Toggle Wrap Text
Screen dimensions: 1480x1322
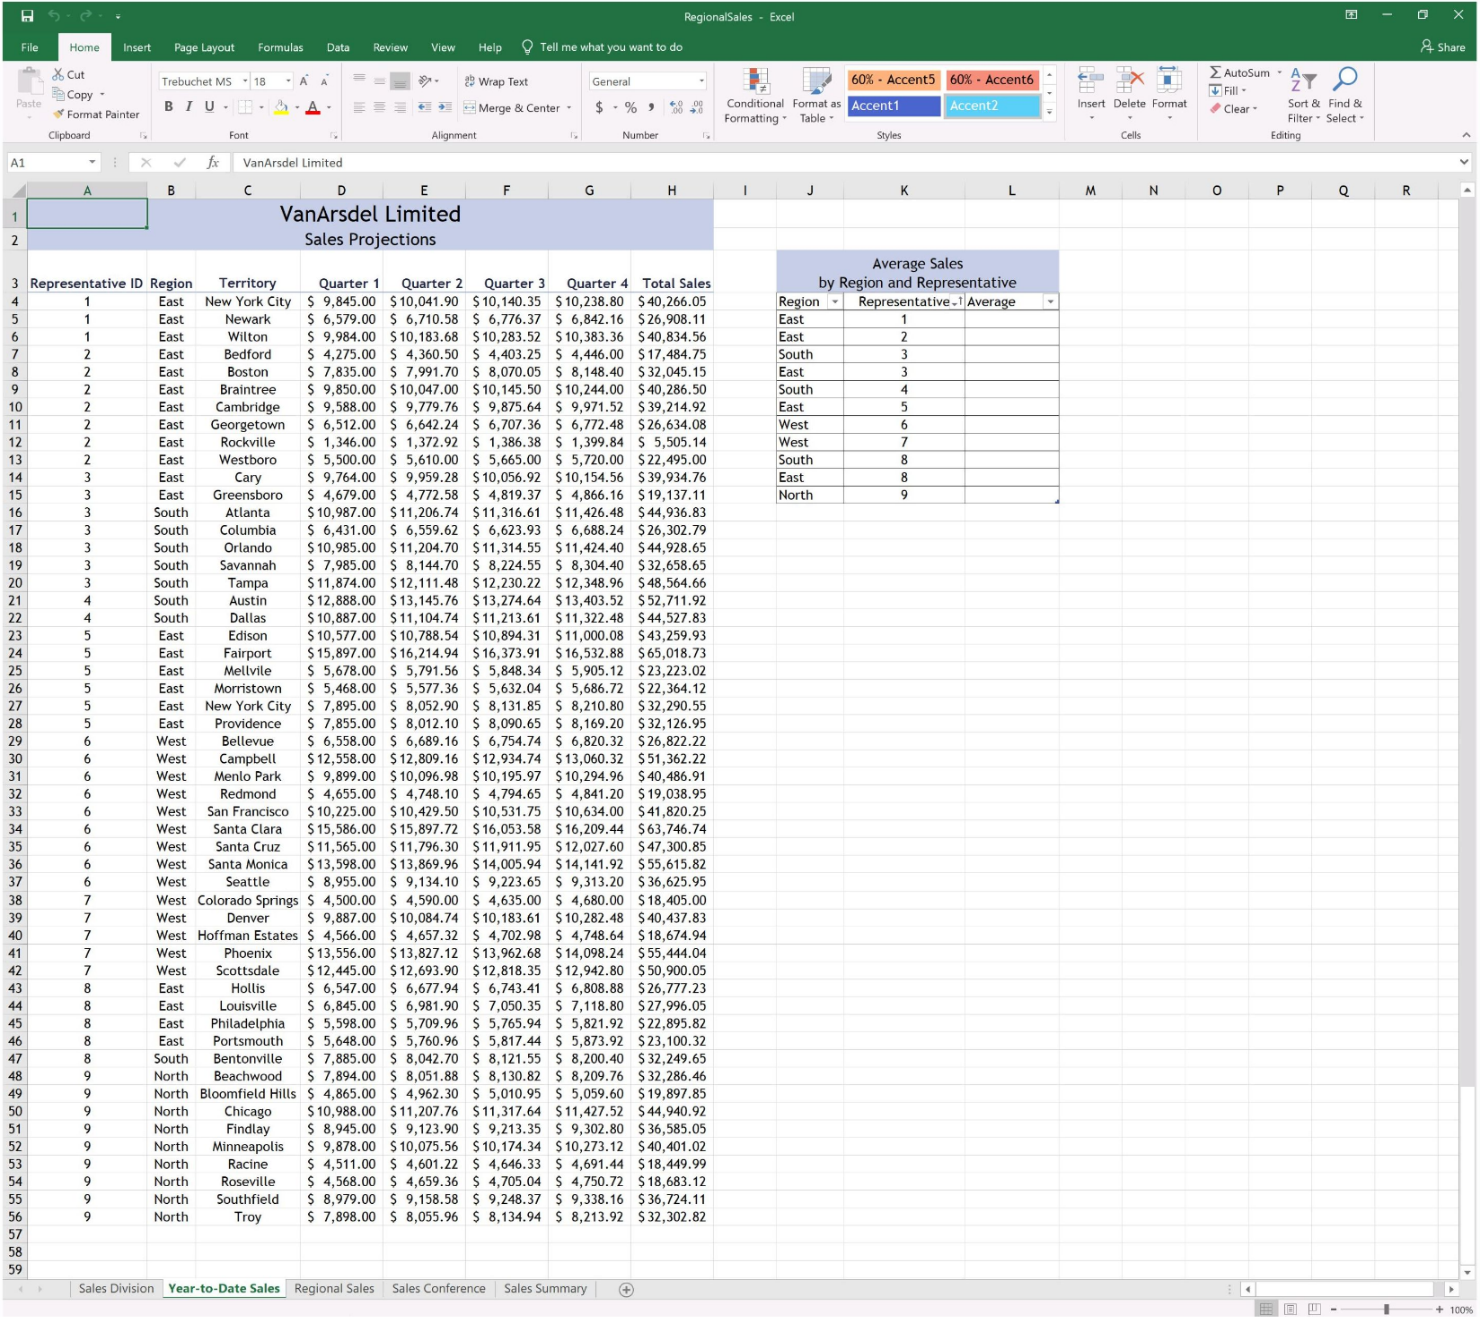(496, 81)
